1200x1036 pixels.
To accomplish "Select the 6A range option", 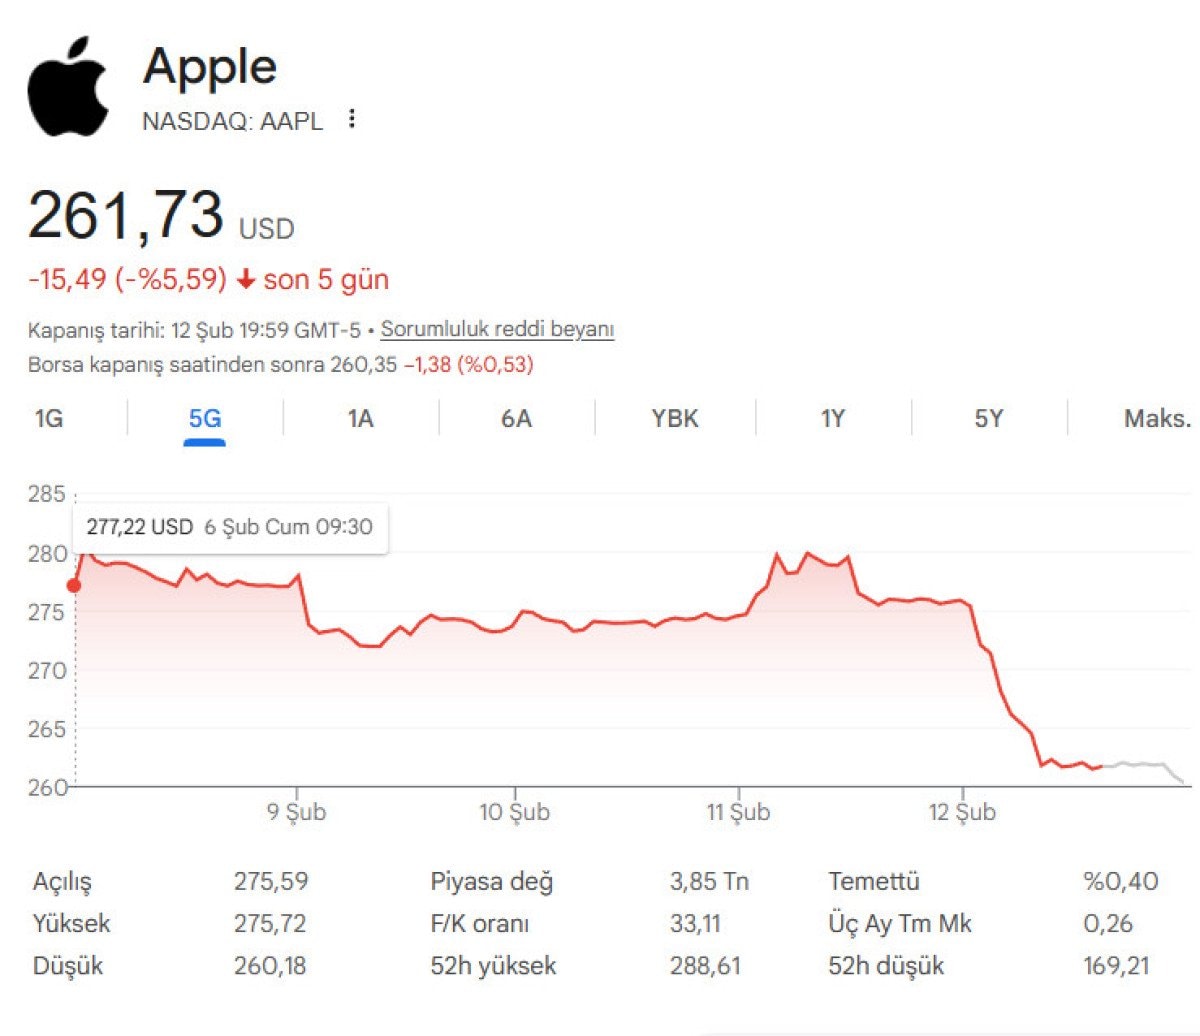I will 515,419.
